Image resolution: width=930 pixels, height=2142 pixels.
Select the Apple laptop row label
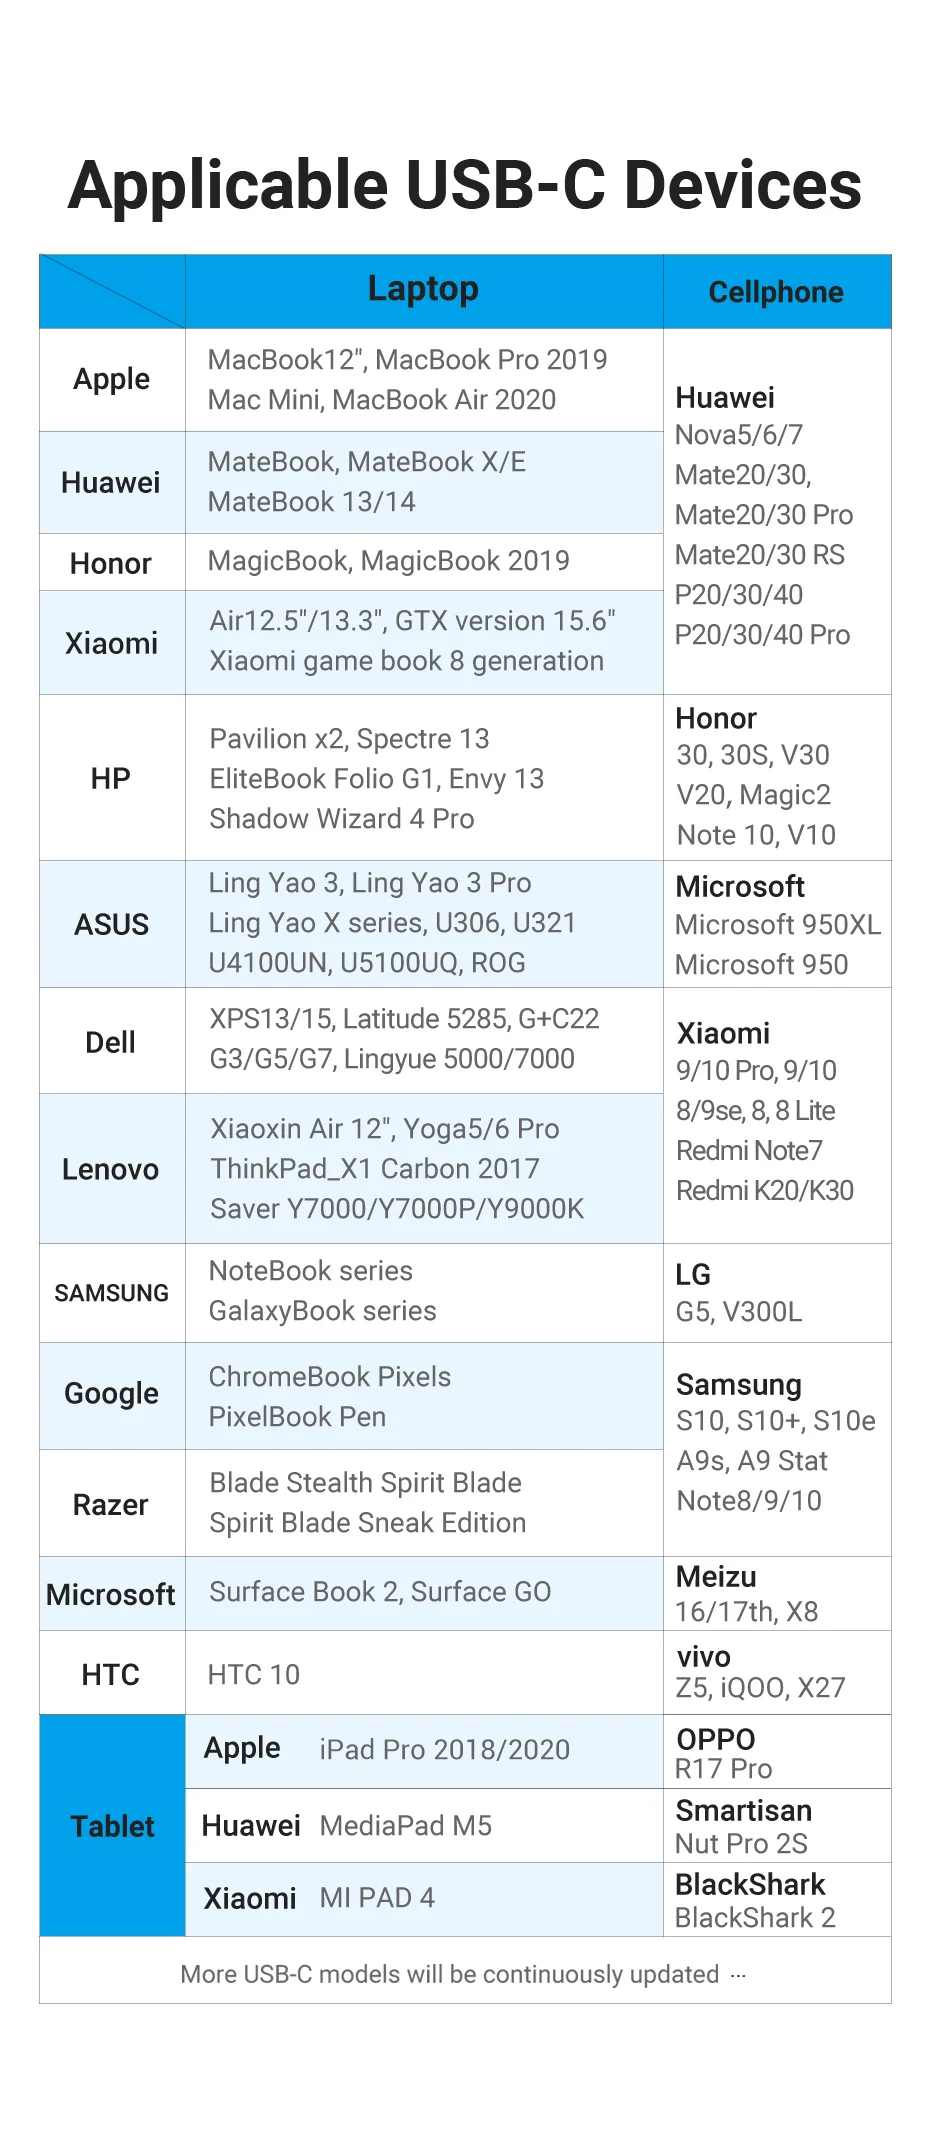[112, 380]
